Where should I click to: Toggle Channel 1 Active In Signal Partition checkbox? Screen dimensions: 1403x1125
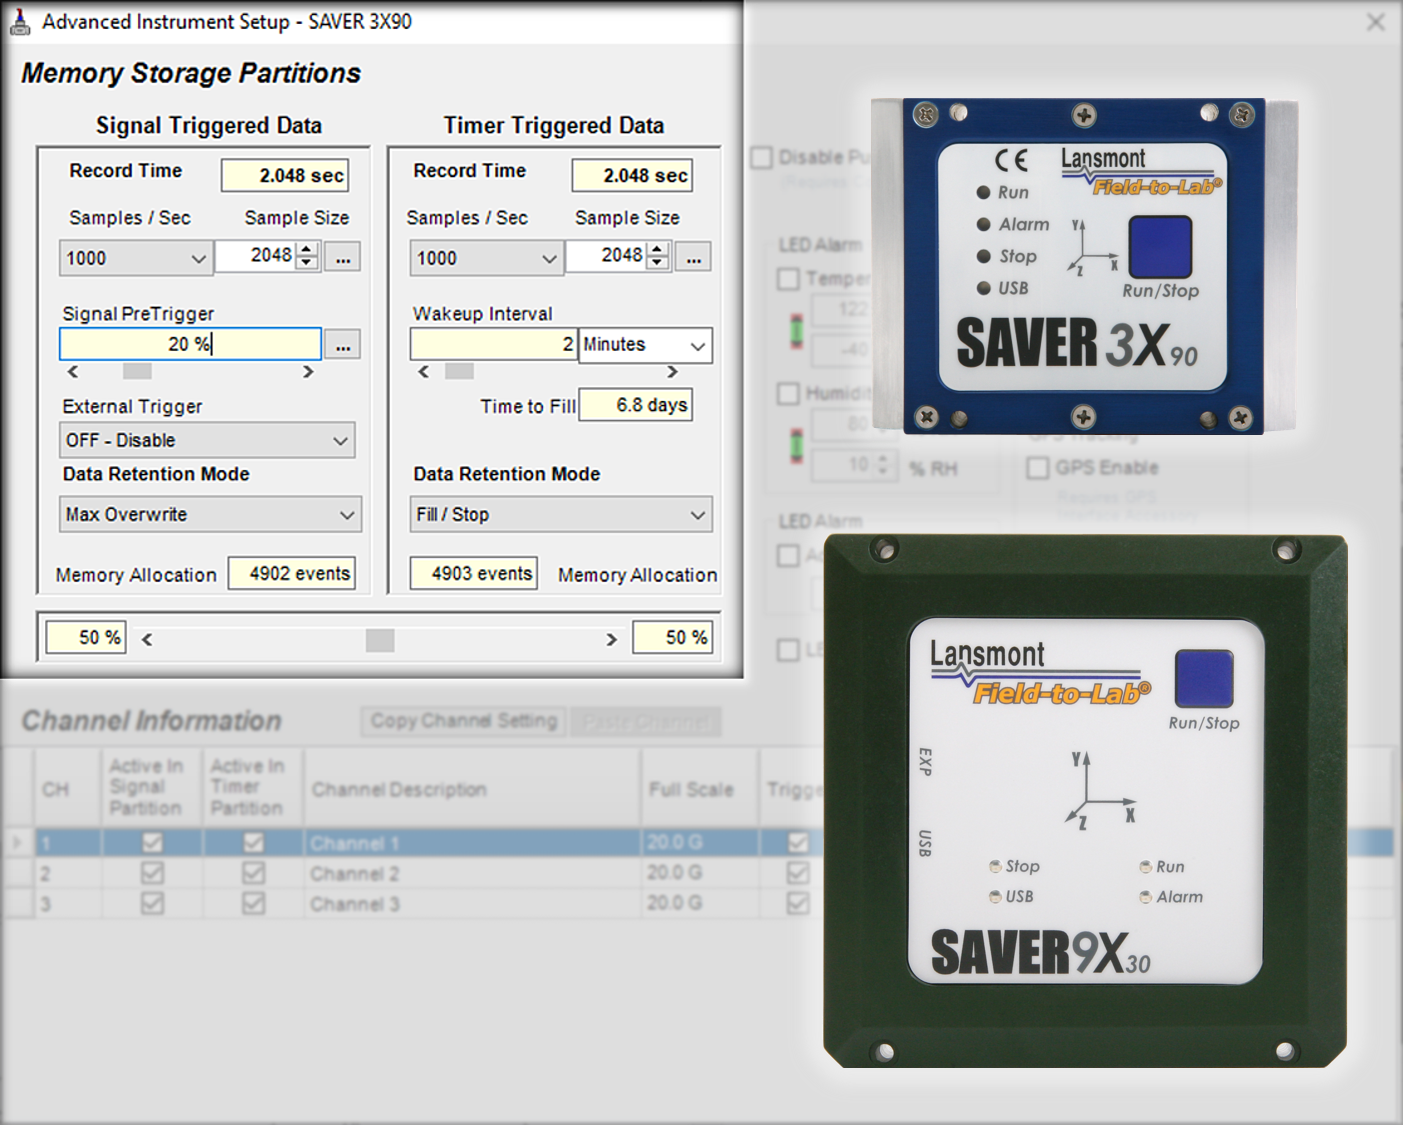(152, 843)
